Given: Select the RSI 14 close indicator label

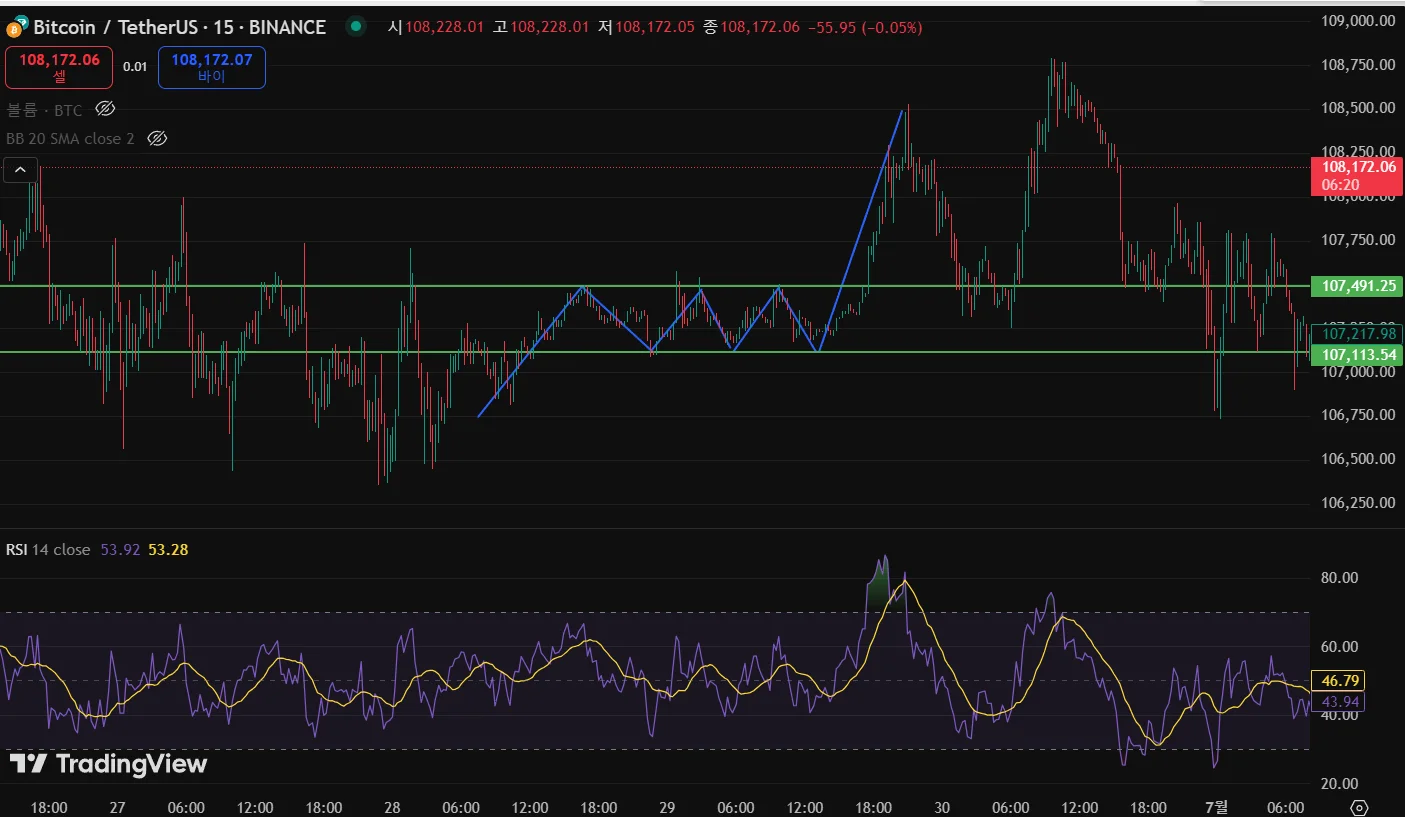Looking at the screenshot, I should click(x=48, y=549).
